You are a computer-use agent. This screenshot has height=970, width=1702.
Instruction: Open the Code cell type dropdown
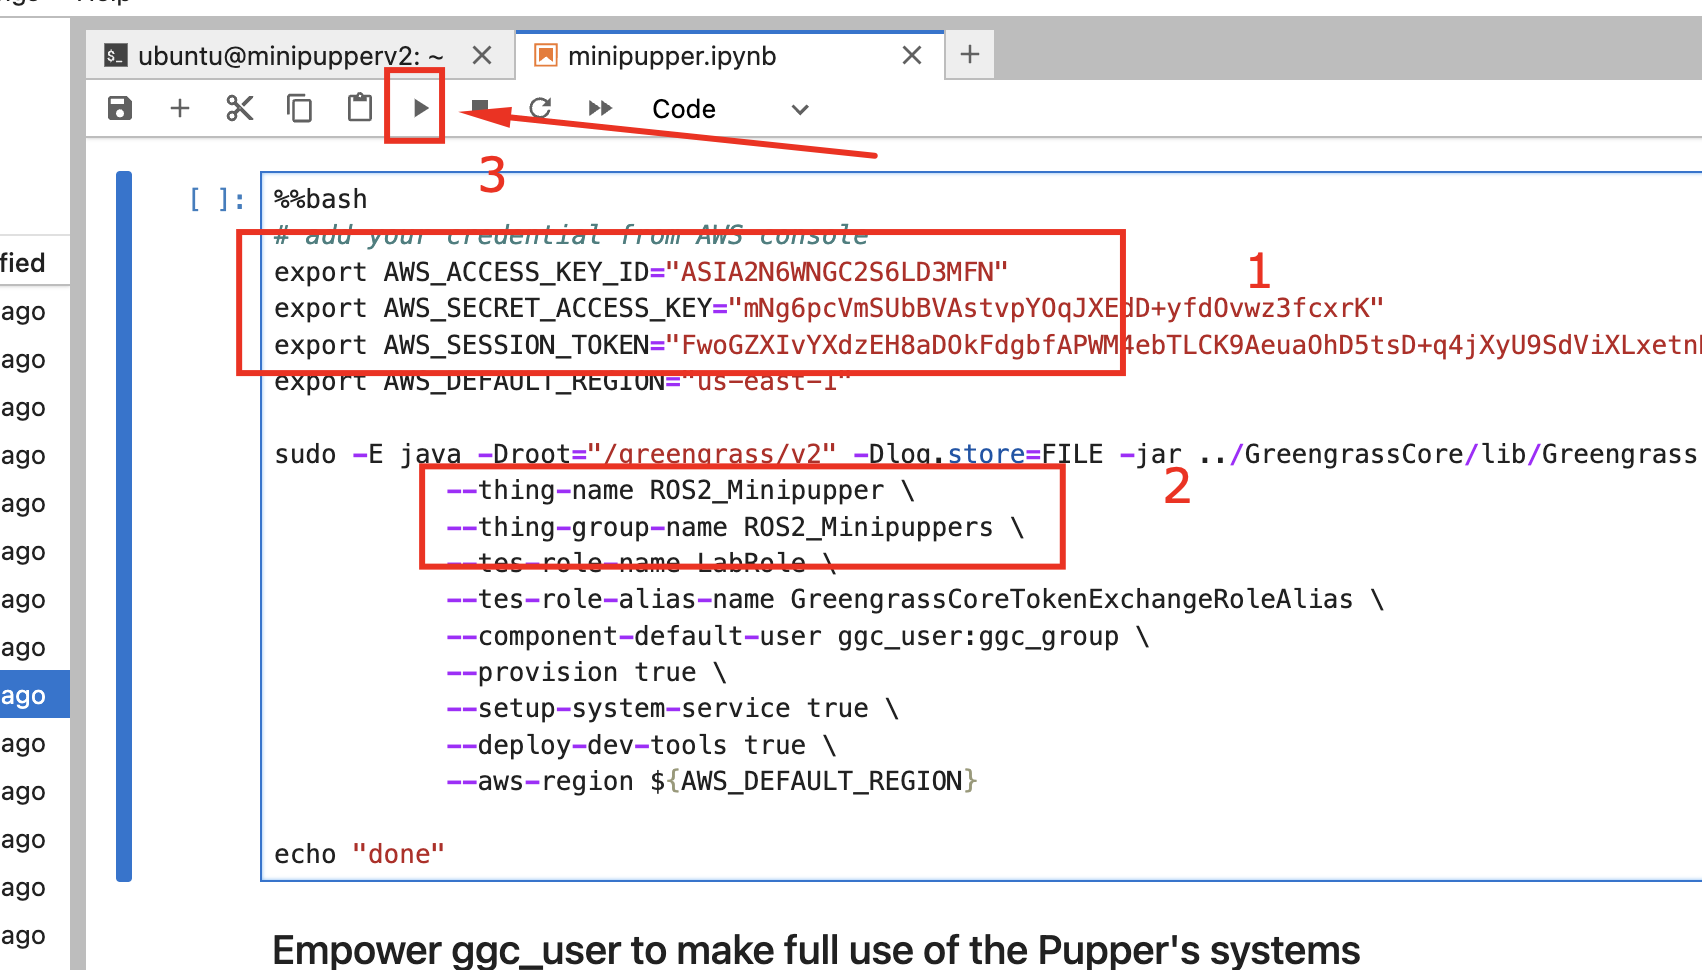pyautogui.click(x=729, y=109)
